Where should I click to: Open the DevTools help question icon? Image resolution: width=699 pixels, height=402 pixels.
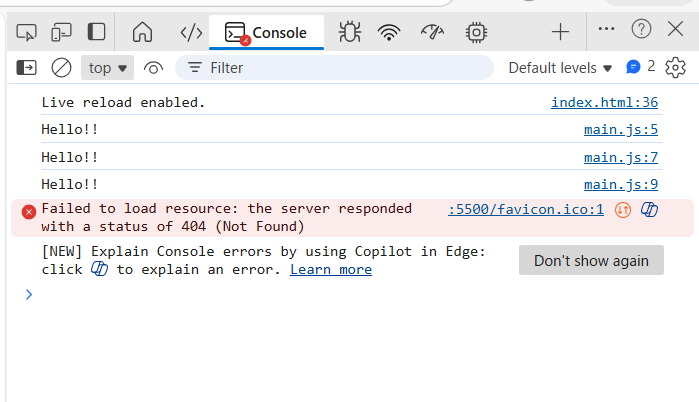(641, 30)
